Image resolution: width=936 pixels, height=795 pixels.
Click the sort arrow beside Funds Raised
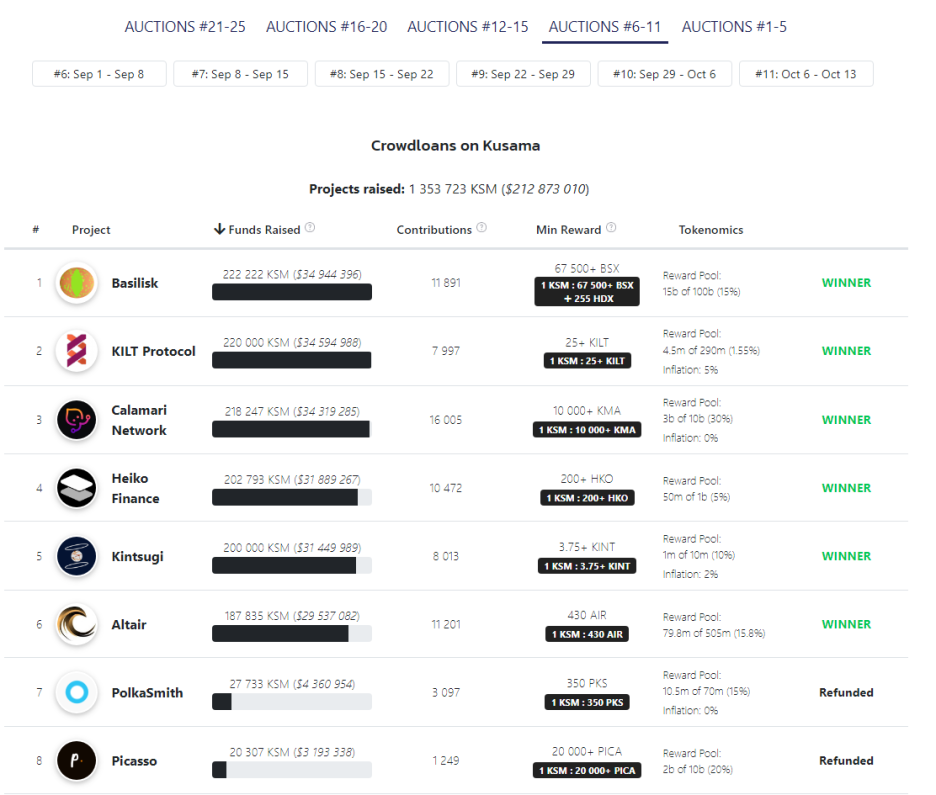220,229
